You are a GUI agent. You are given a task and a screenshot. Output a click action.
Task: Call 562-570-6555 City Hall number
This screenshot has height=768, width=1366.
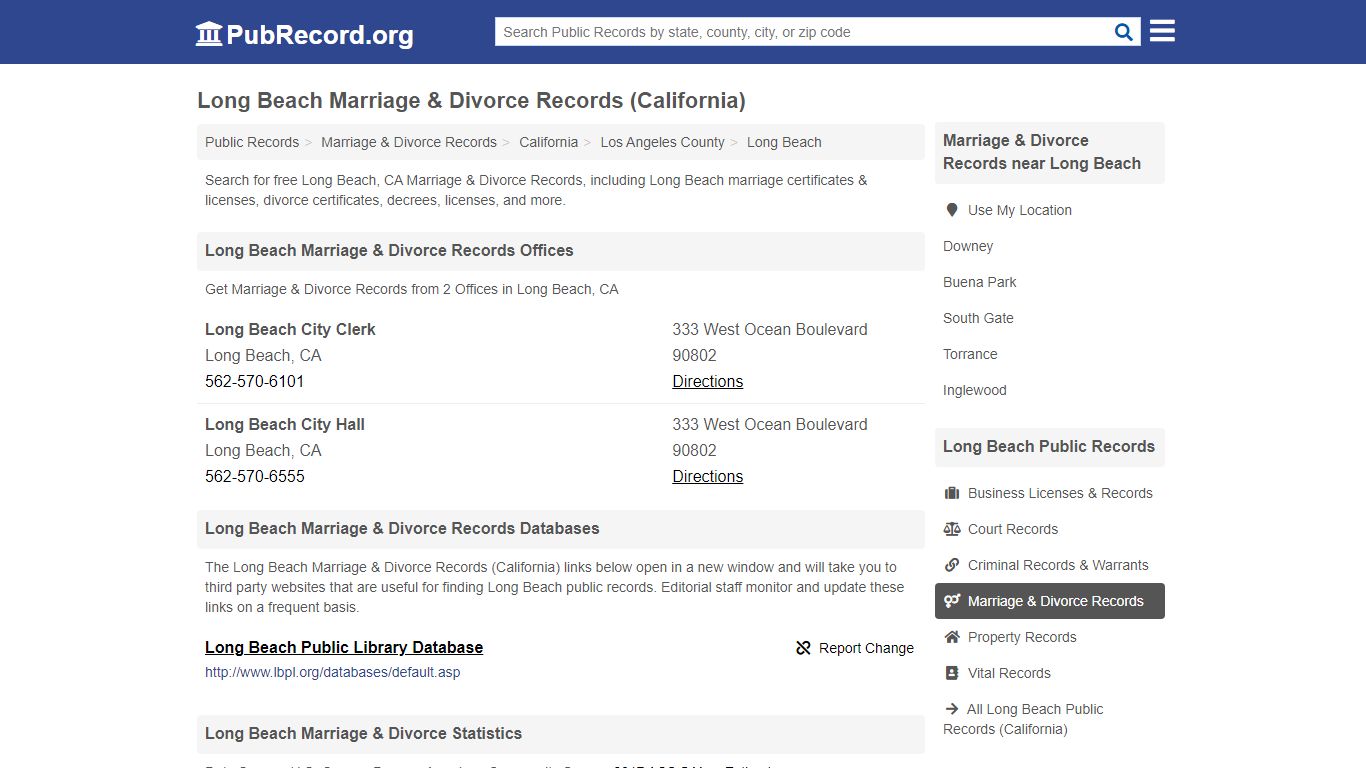point(255,476)
